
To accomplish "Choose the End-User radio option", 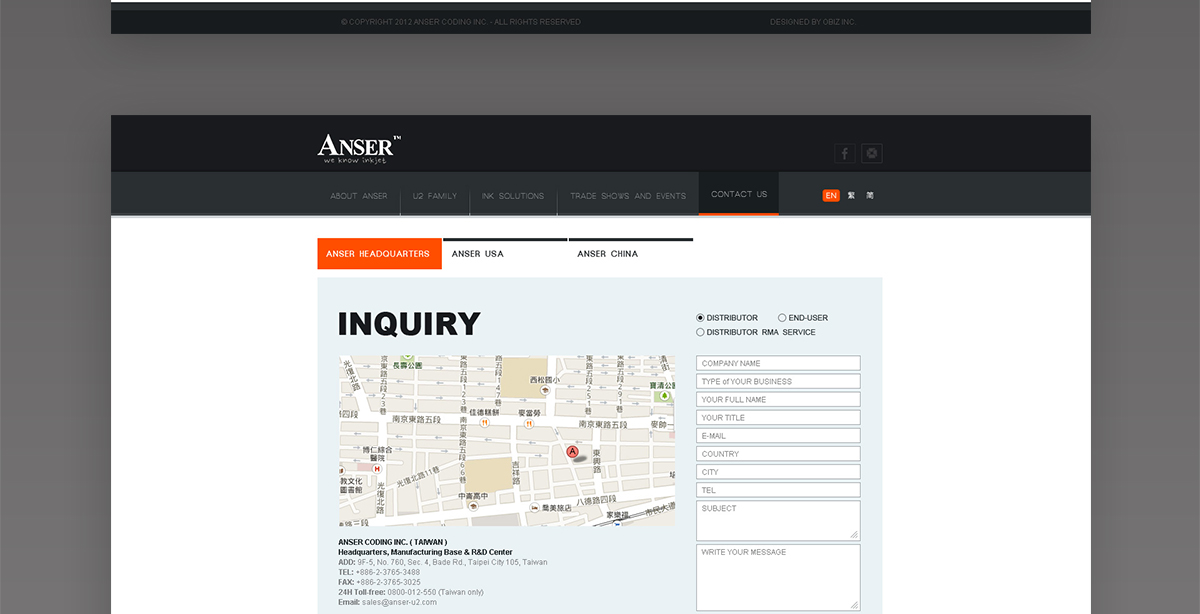I will pyautogui.click(x=782, y=318).
